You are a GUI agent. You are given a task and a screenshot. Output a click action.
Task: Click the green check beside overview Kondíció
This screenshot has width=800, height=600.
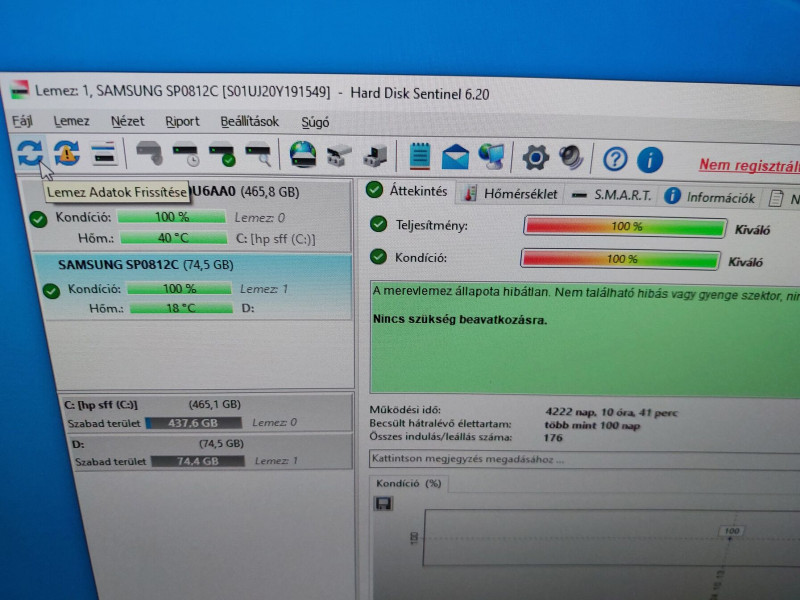[378, 256]
